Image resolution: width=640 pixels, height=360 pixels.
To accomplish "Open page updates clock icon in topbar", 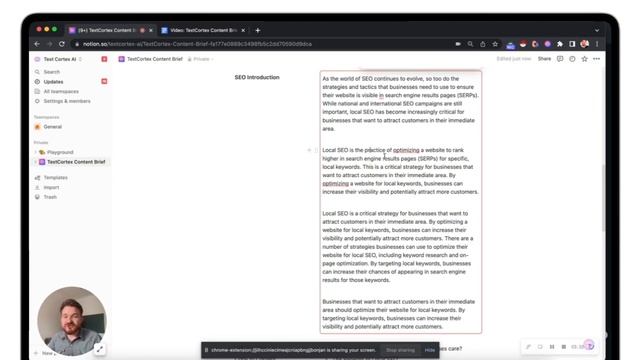I will tap(572, 59).
